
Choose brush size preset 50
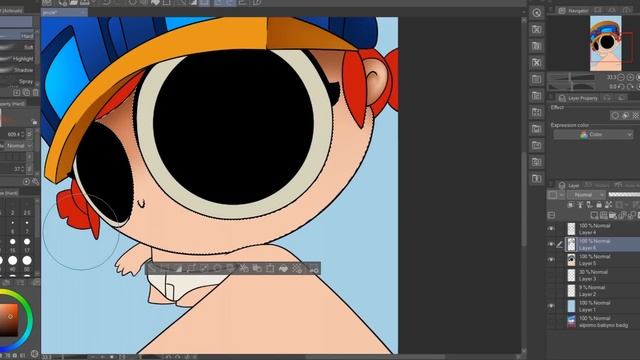point(27,263)
